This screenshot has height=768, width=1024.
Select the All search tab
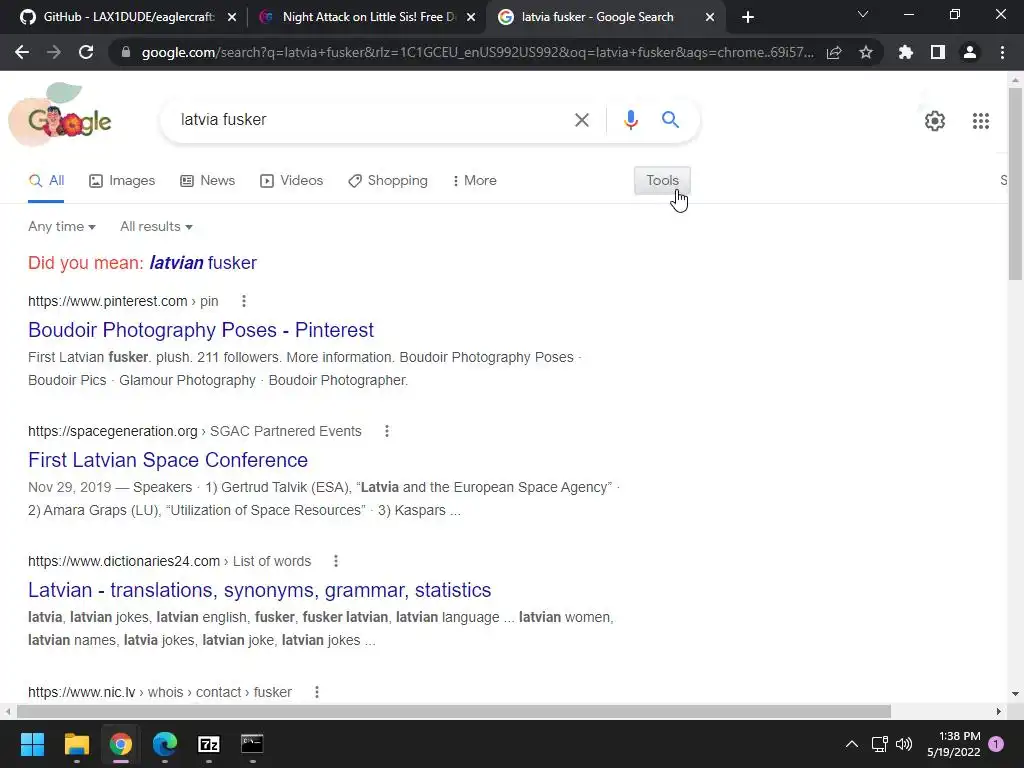[46, 181]
